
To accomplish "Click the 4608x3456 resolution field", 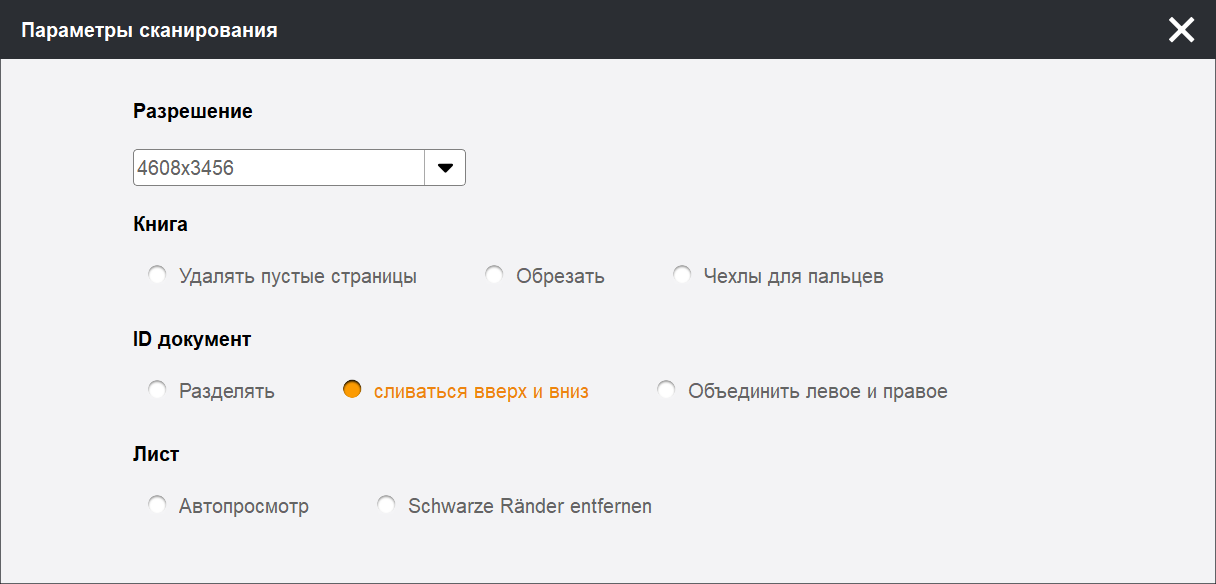I will [x=279, y=168].
